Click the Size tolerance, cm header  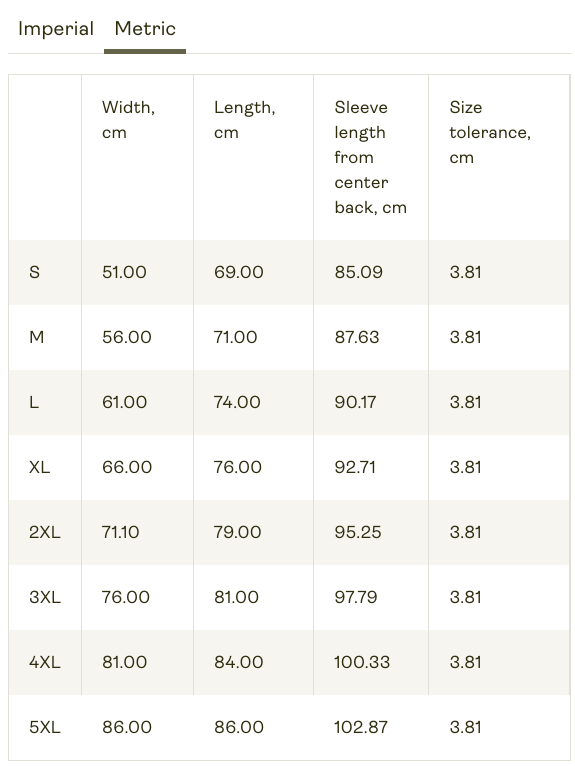[490, 132]
